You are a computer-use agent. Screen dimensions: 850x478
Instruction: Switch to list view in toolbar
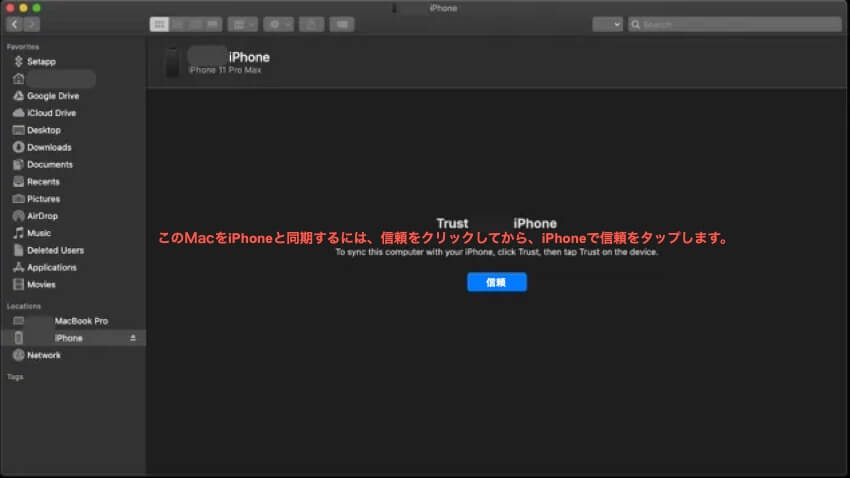177,24
